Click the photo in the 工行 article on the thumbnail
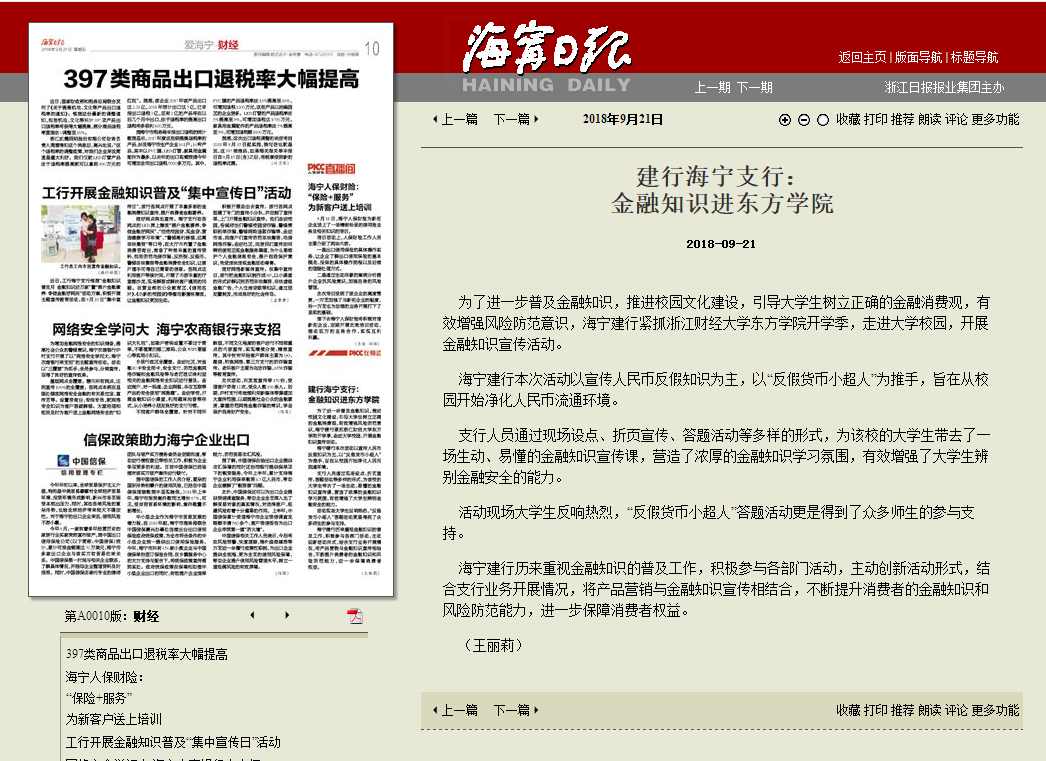Viewport: 1046px width, 761px height. tap(80, 233)
